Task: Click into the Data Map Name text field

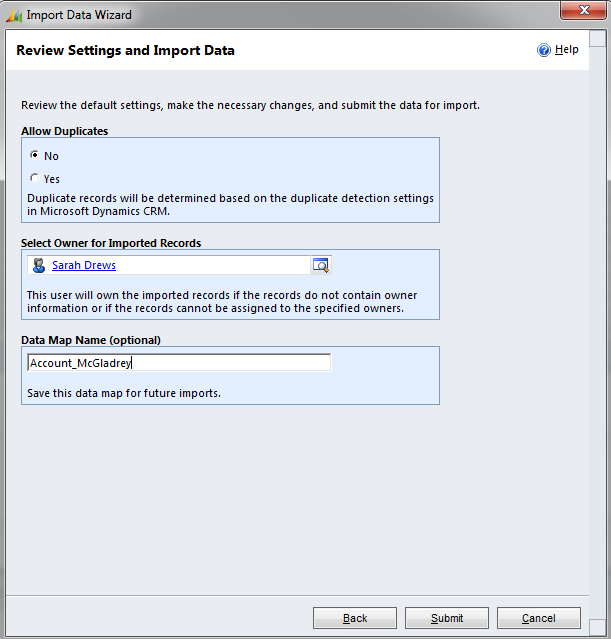Action: (179, 363)
